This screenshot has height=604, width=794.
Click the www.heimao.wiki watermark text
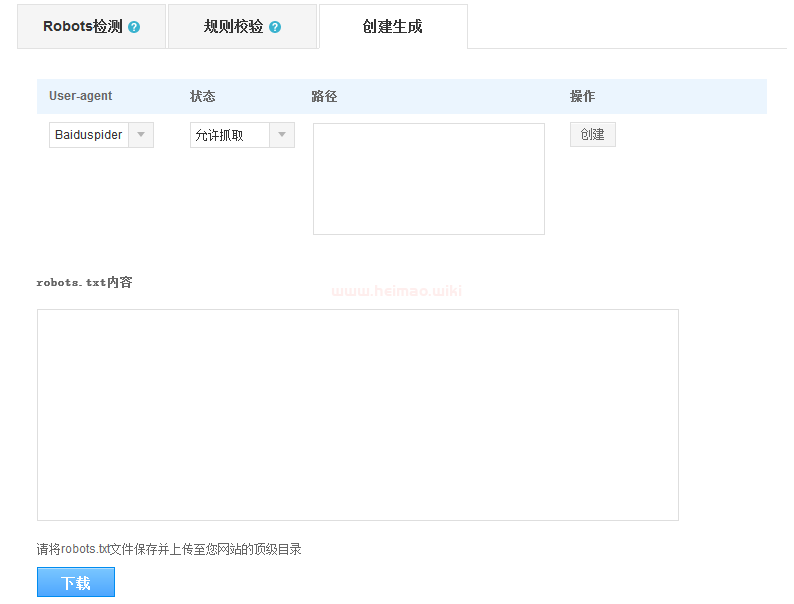pyautogui.click(x=396, y=291)
